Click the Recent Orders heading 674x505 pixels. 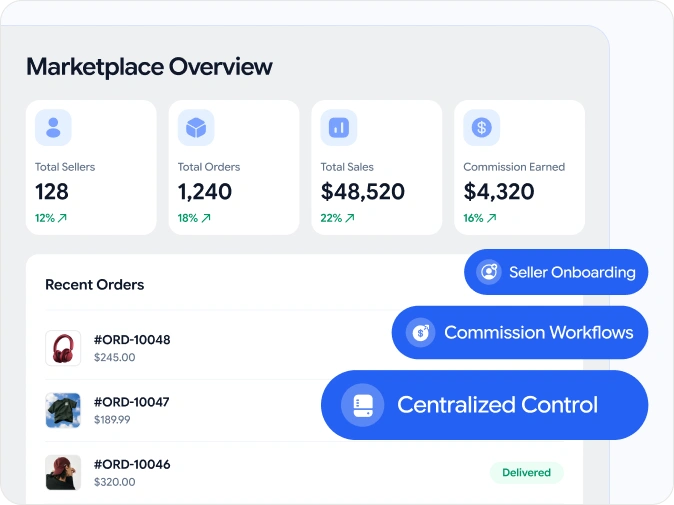point(95,285)
